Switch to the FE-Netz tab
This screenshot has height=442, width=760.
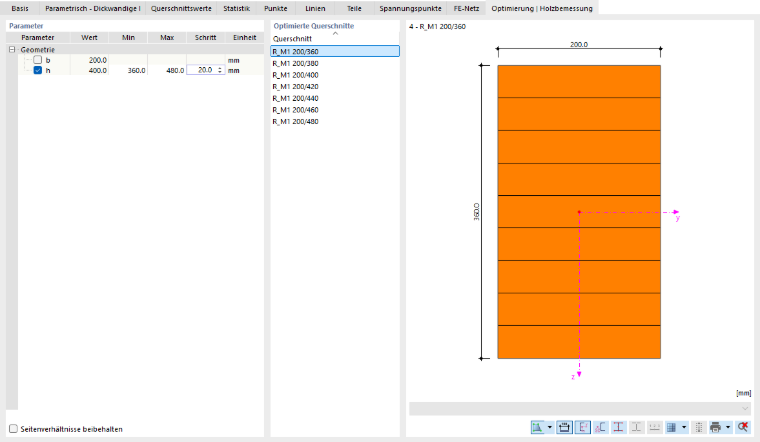[466, 8]
